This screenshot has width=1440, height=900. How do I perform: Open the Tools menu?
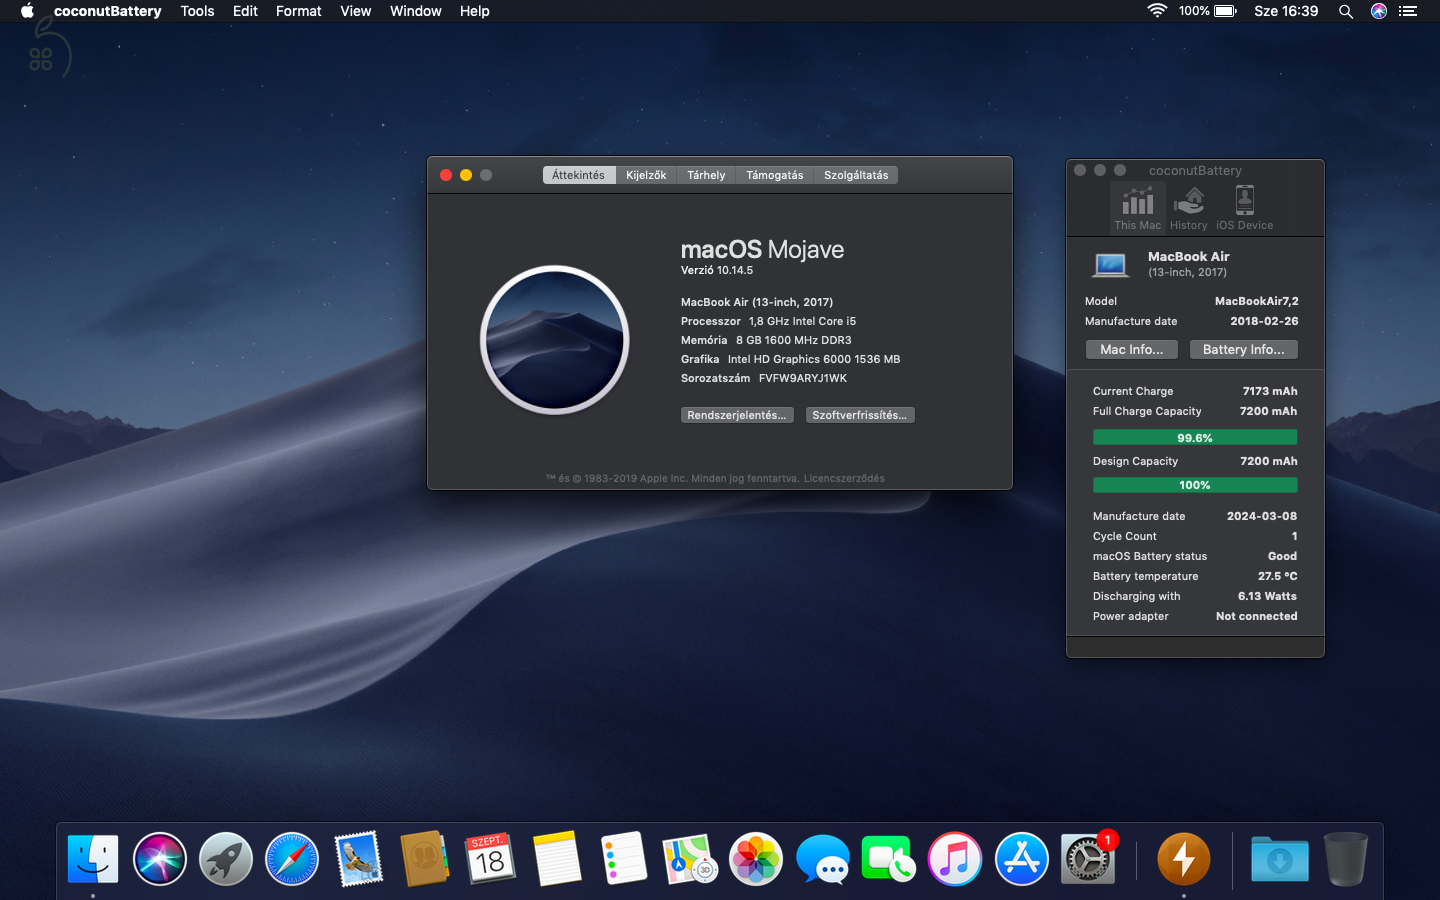tap(197, 11)
